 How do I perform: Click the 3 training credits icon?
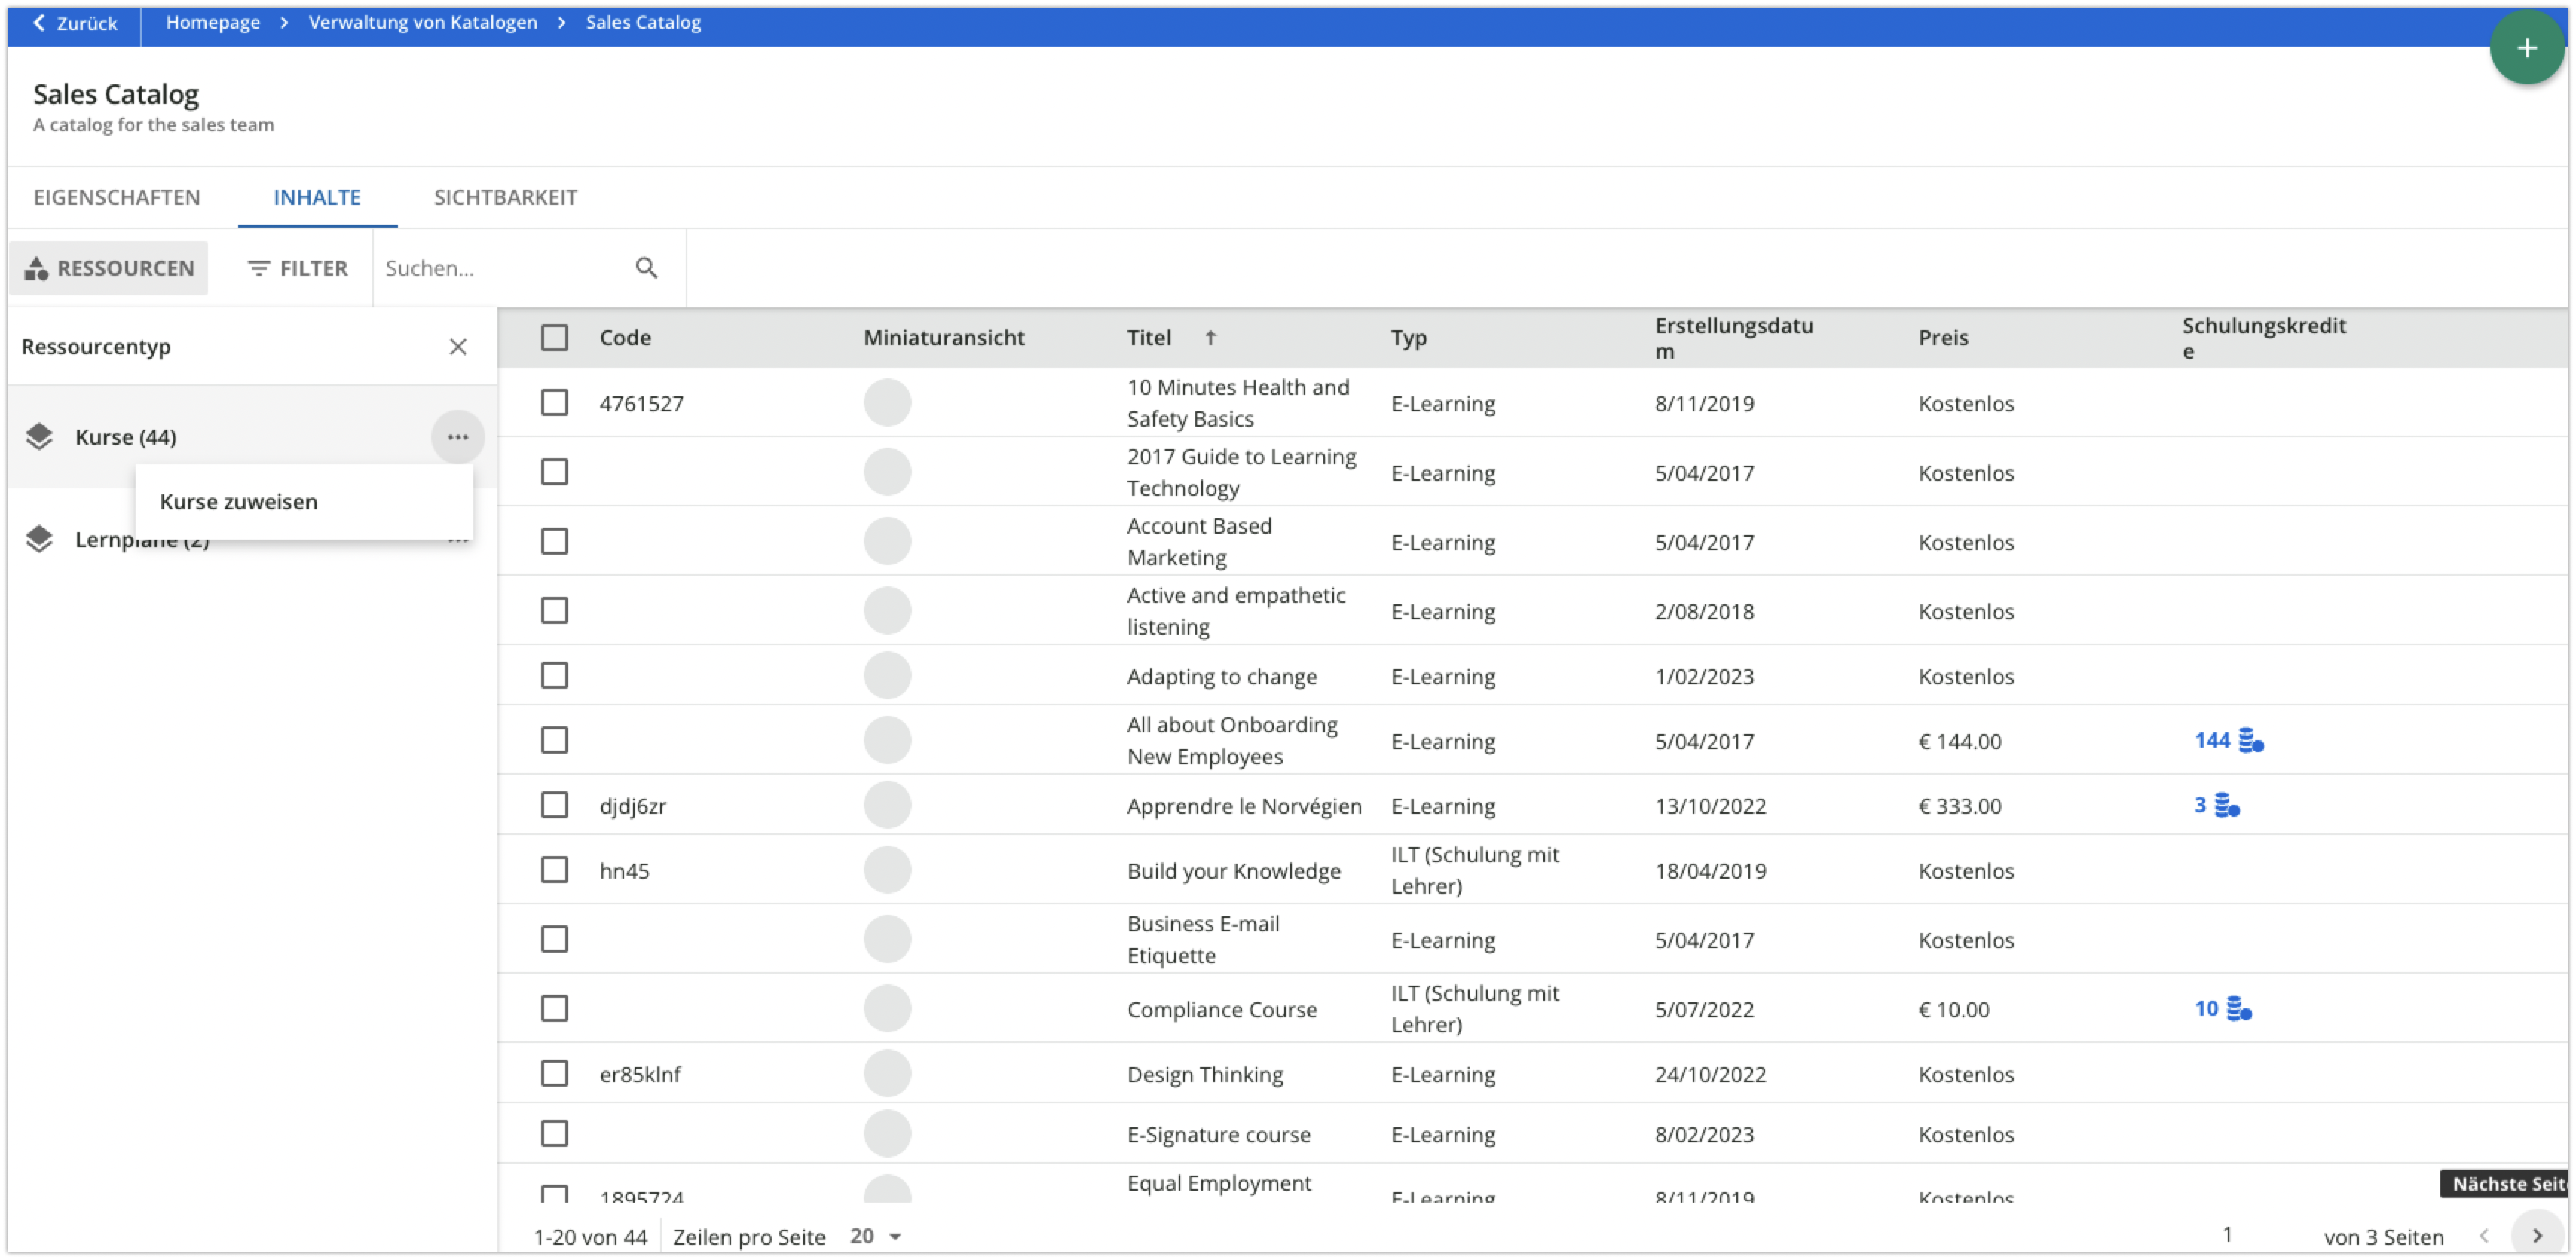[2227, 806]
